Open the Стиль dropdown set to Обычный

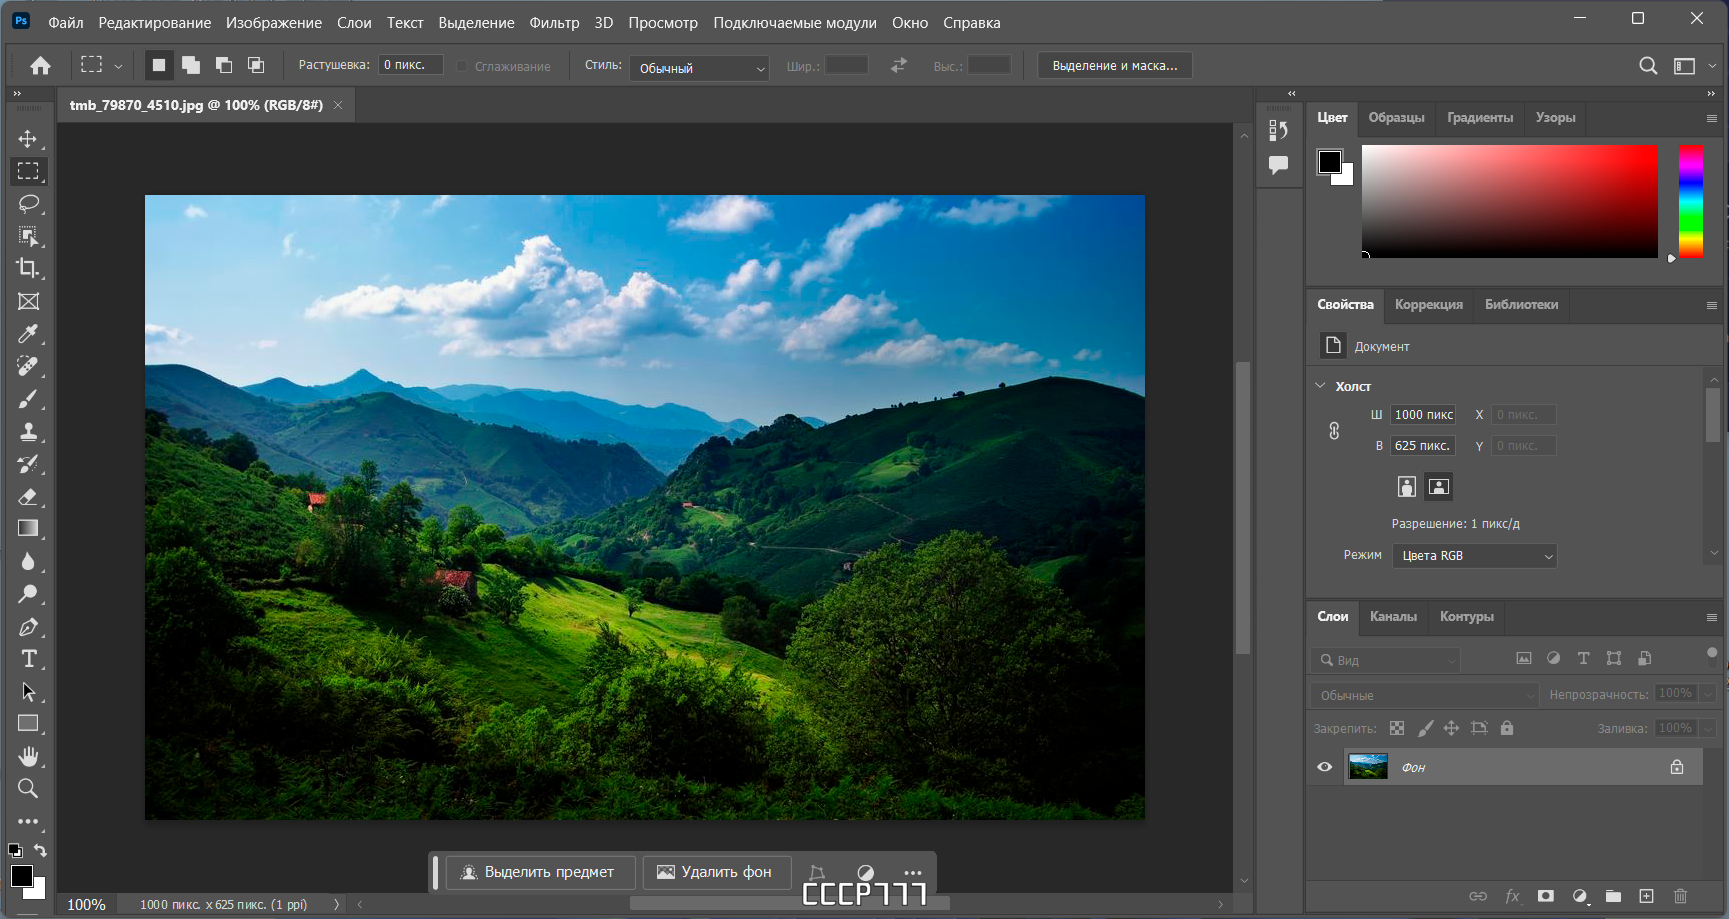click(698, 68)
